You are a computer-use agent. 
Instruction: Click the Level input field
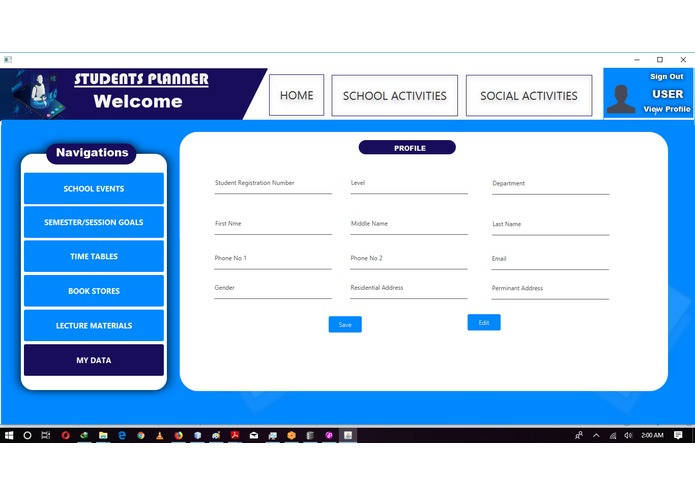(409, 185)
